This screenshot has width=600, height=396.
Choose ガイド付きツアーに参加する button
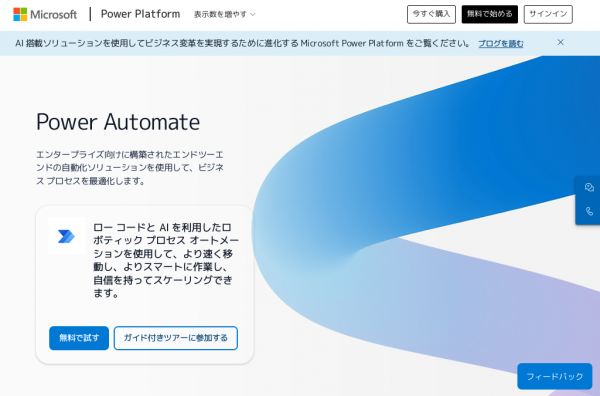[x=176, y=338]
